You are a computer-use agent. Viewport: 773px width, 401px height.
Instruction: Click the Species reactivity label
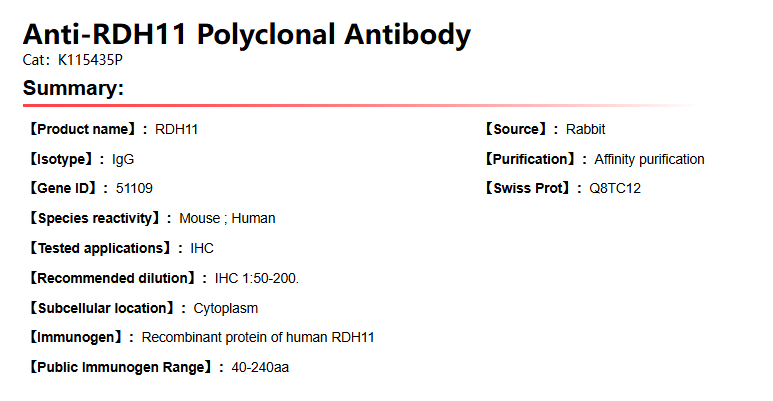[96, 218]
